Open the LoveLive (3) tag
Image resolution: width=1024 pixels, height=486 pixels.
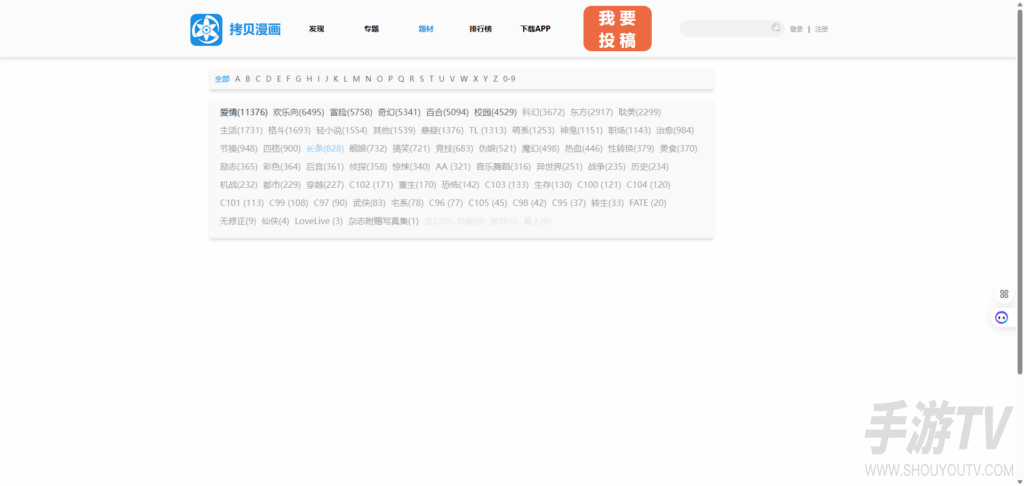(319, 221)
